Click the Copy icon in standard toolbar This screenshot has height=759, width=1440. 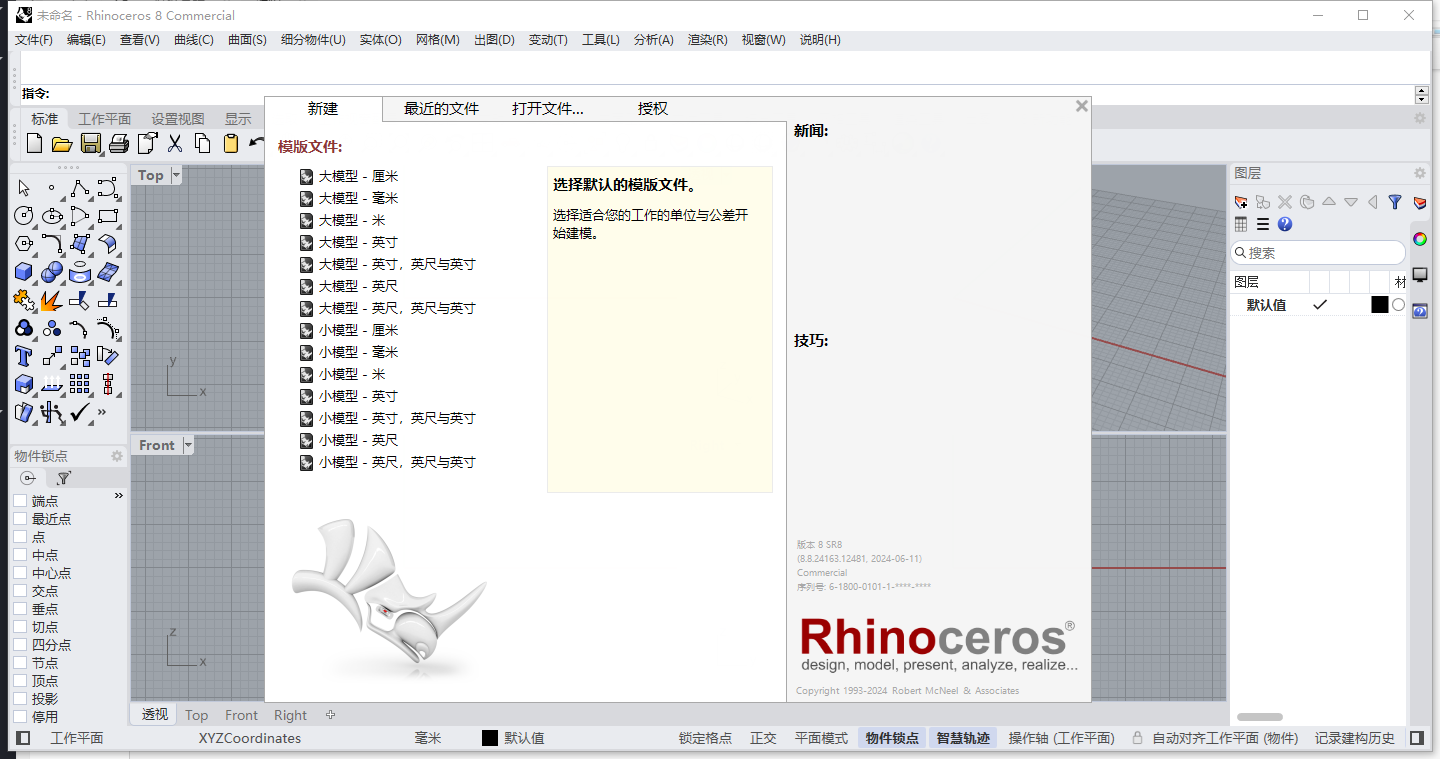point(203,143)
